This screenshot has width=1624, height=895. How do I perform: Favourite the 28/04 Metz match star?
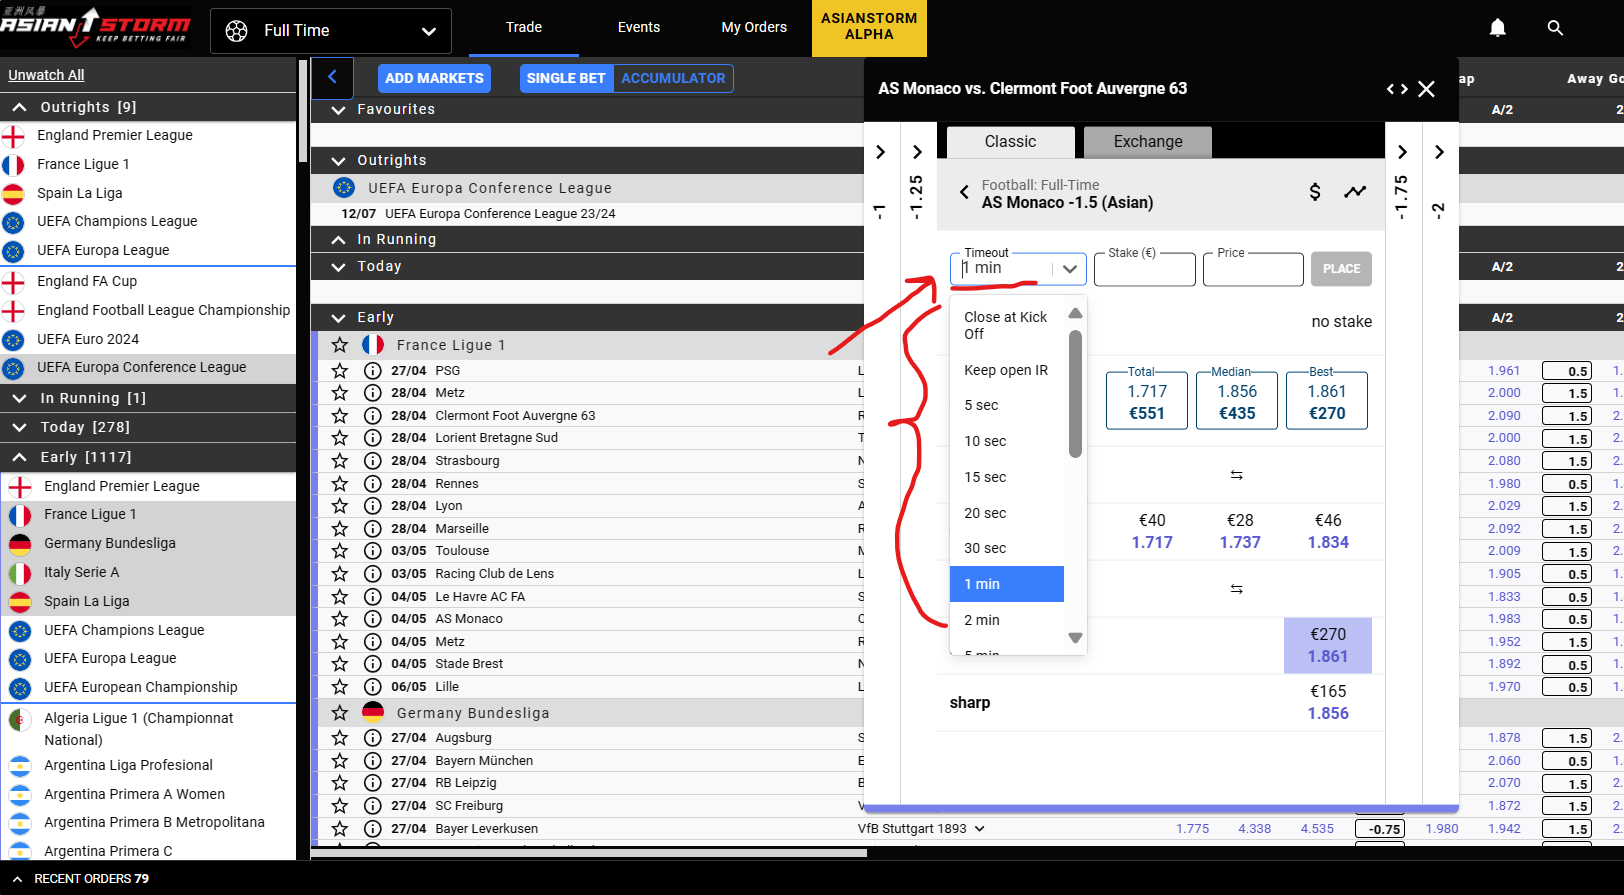(x=340, y=393)
